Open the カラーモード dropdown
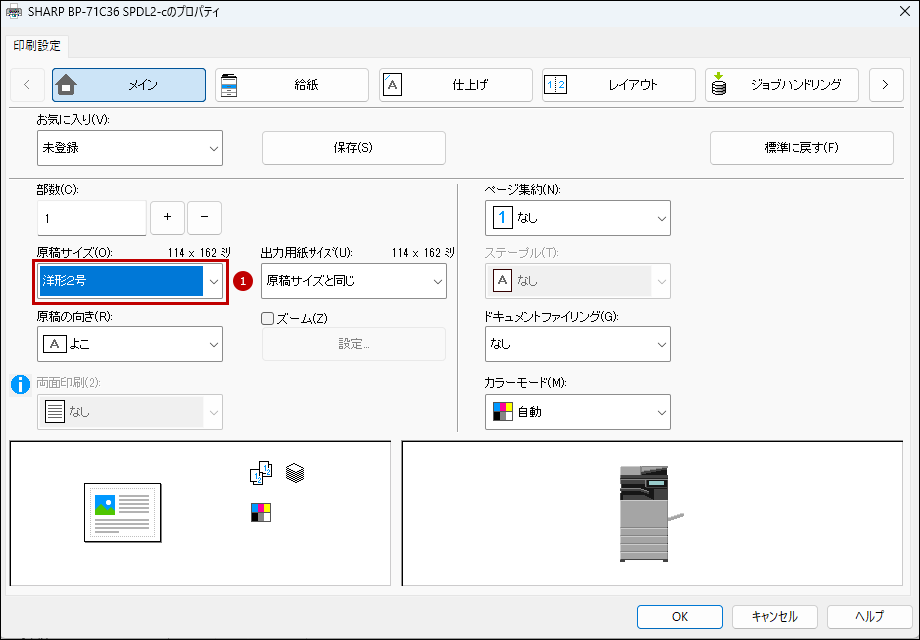Viewport: 920px width, 640px height. coord(577,411)
